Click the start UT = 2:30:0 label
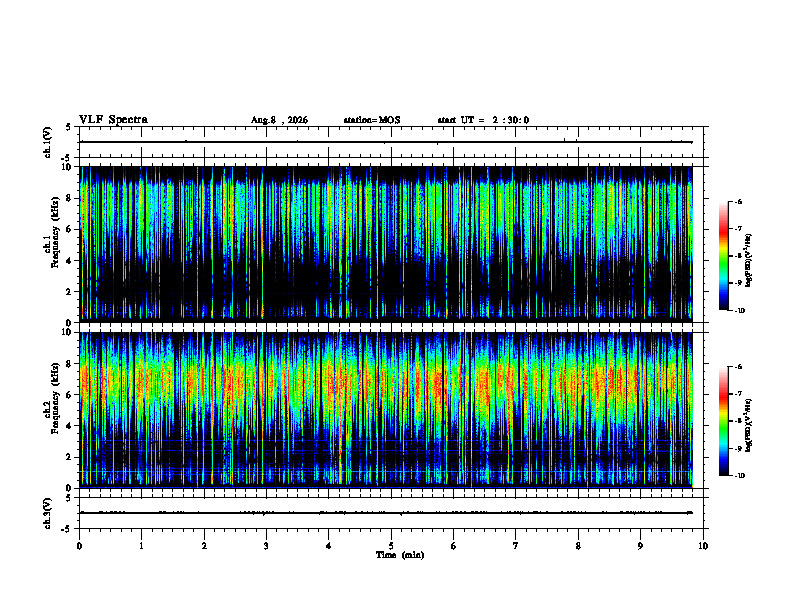 coord(483,120)
